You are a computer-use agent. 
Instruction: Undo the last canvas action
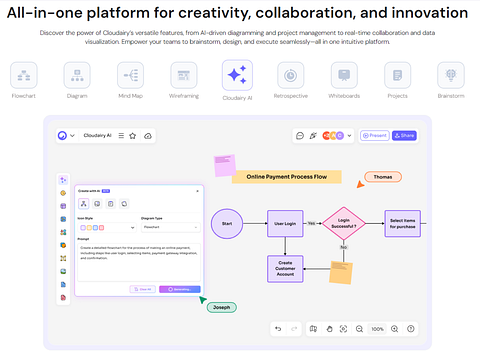[278, 329]
